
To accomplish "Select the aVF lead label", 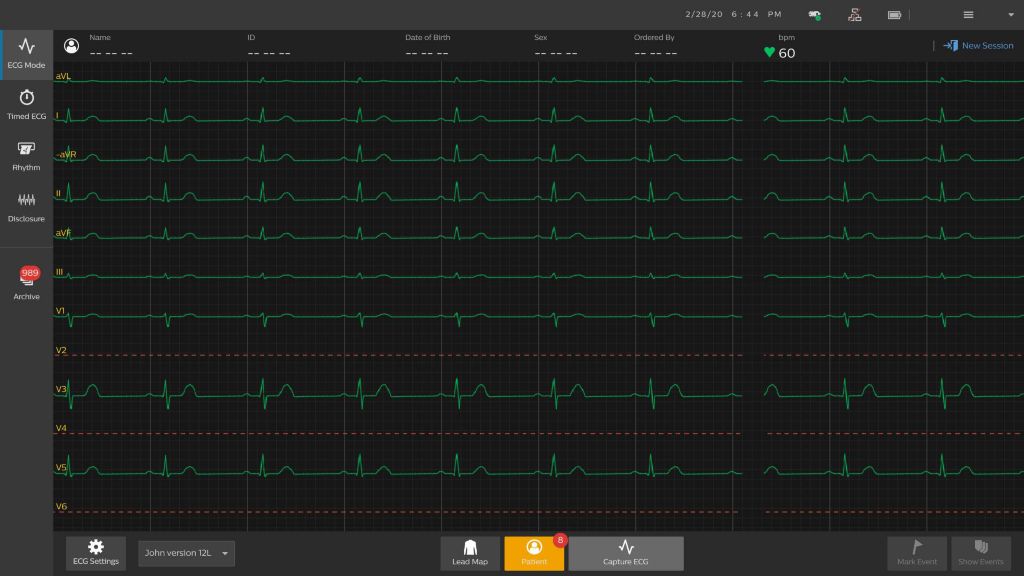I will coord(63,232).
